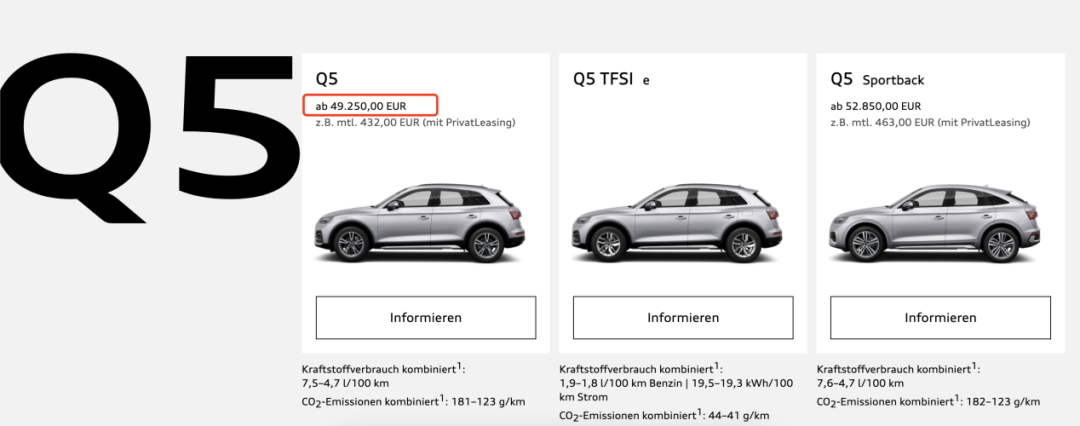
Task: Open the Q5 TFSI e model title
Action: pos(612,79)
